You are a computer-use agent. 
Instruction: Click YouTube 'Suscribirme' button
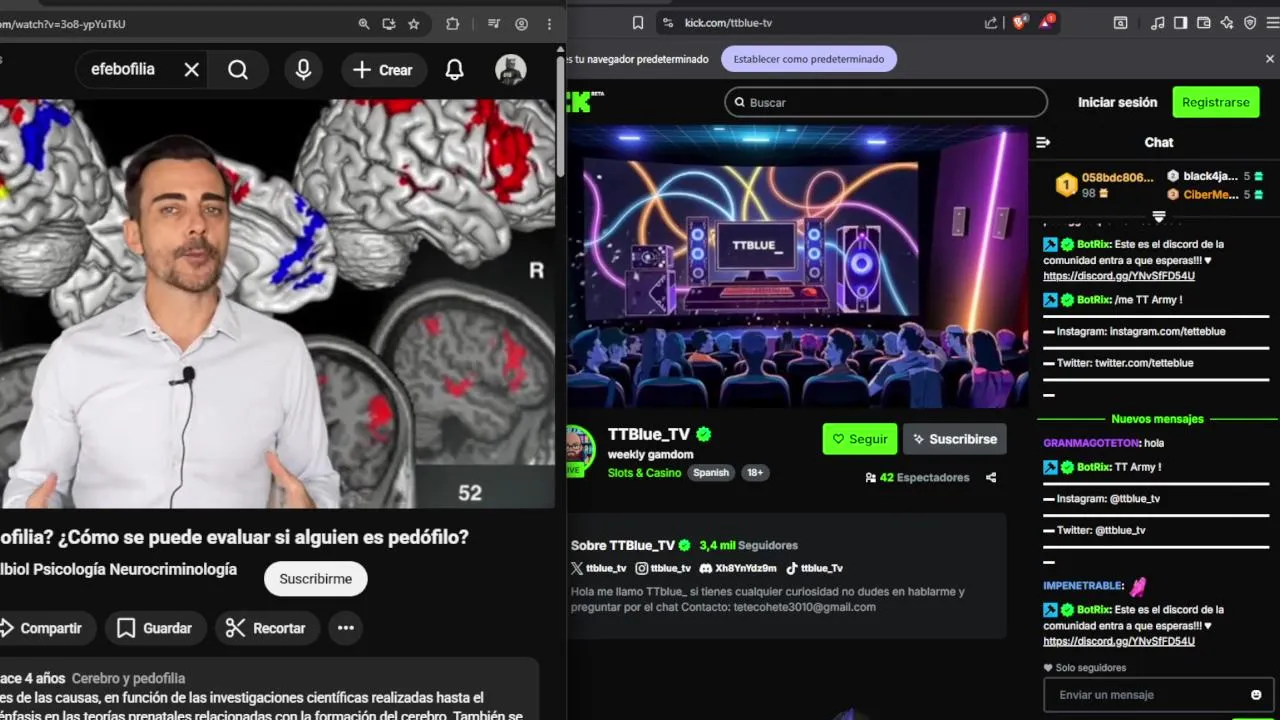point(315,579)
